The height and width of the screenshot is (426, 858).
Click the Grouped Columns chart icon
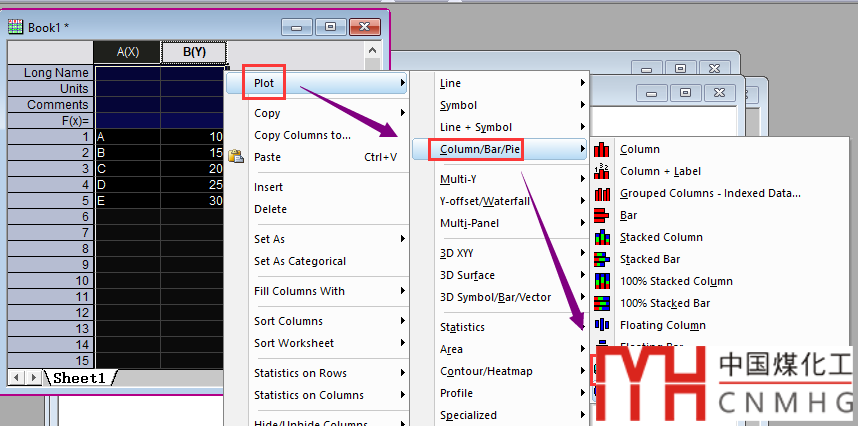pyautogui.click(x=602, y=194)
